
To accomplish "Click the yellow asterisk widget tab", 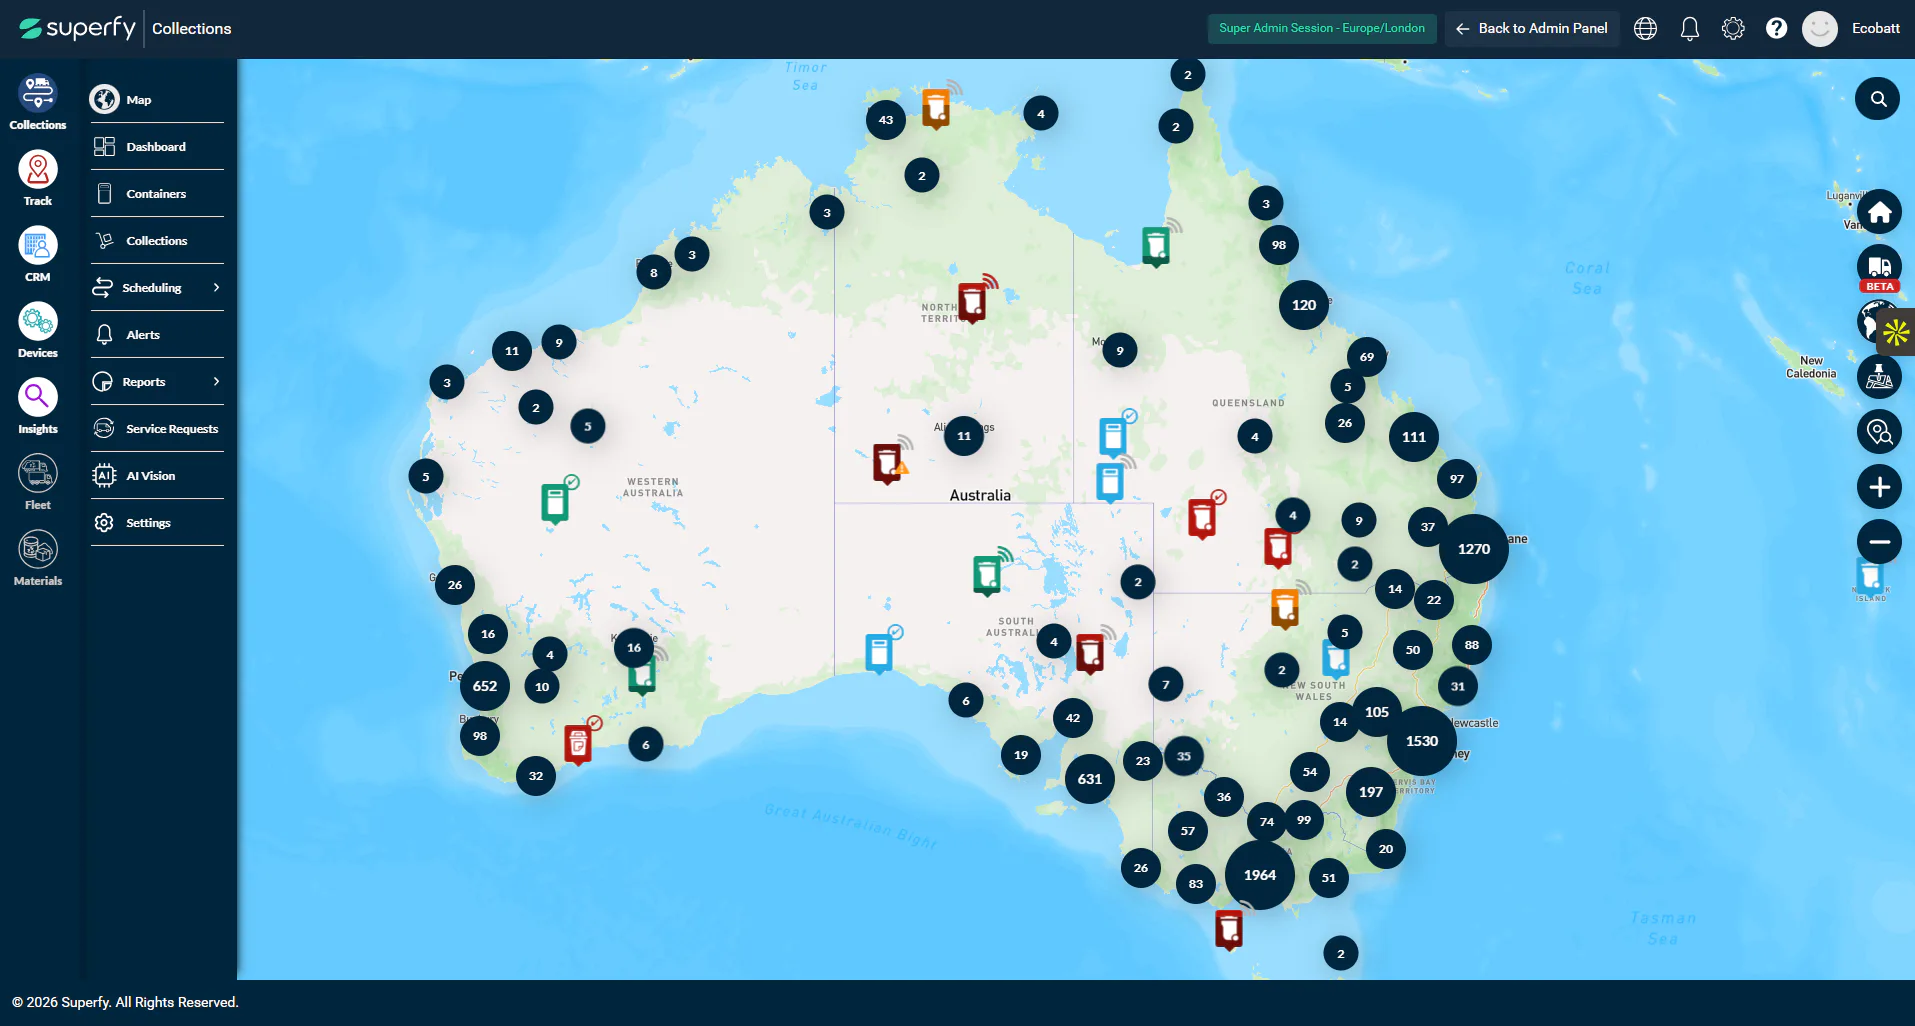I will point(1896,333).
